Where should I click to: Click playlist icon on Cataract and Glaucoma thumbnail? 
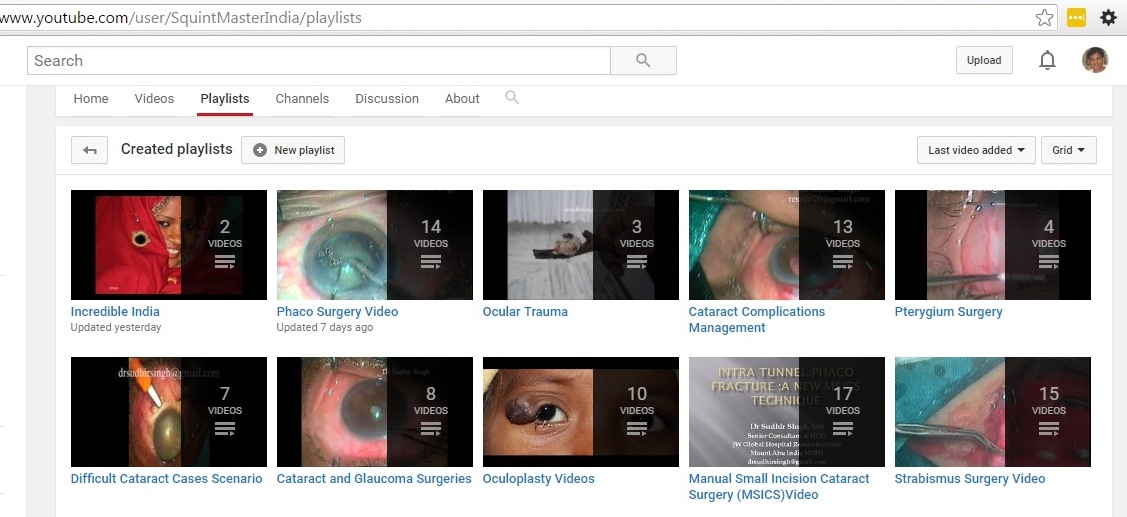tap(431, 429)
